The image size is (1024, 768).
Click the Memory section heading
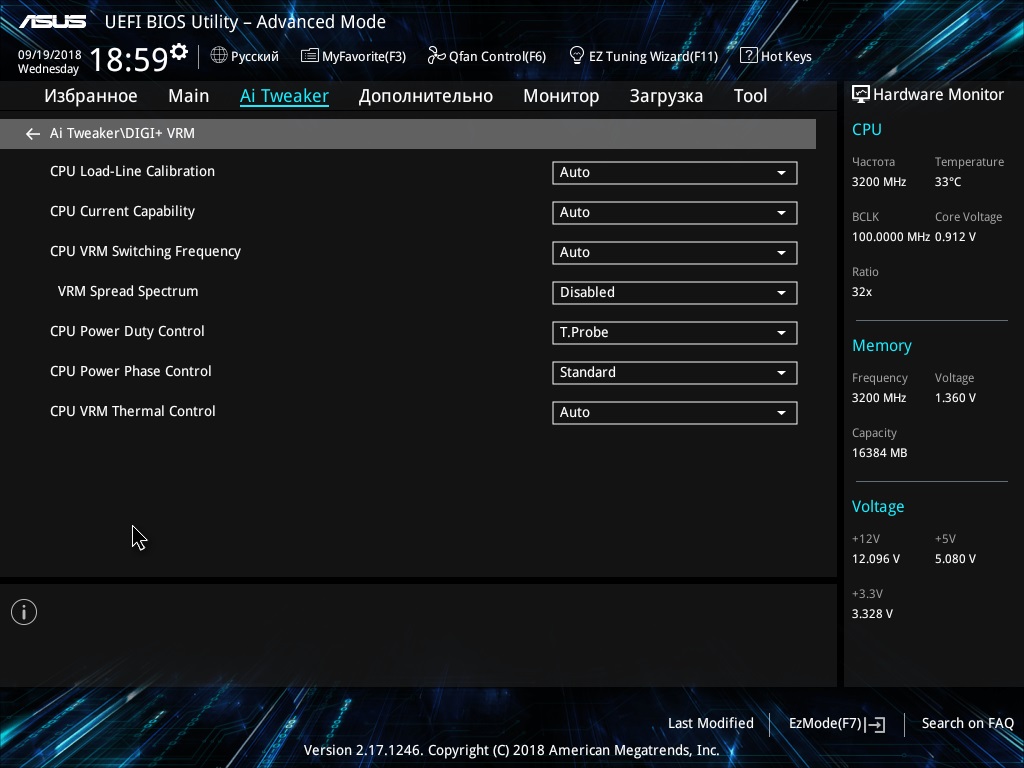[x=882, y=345]
